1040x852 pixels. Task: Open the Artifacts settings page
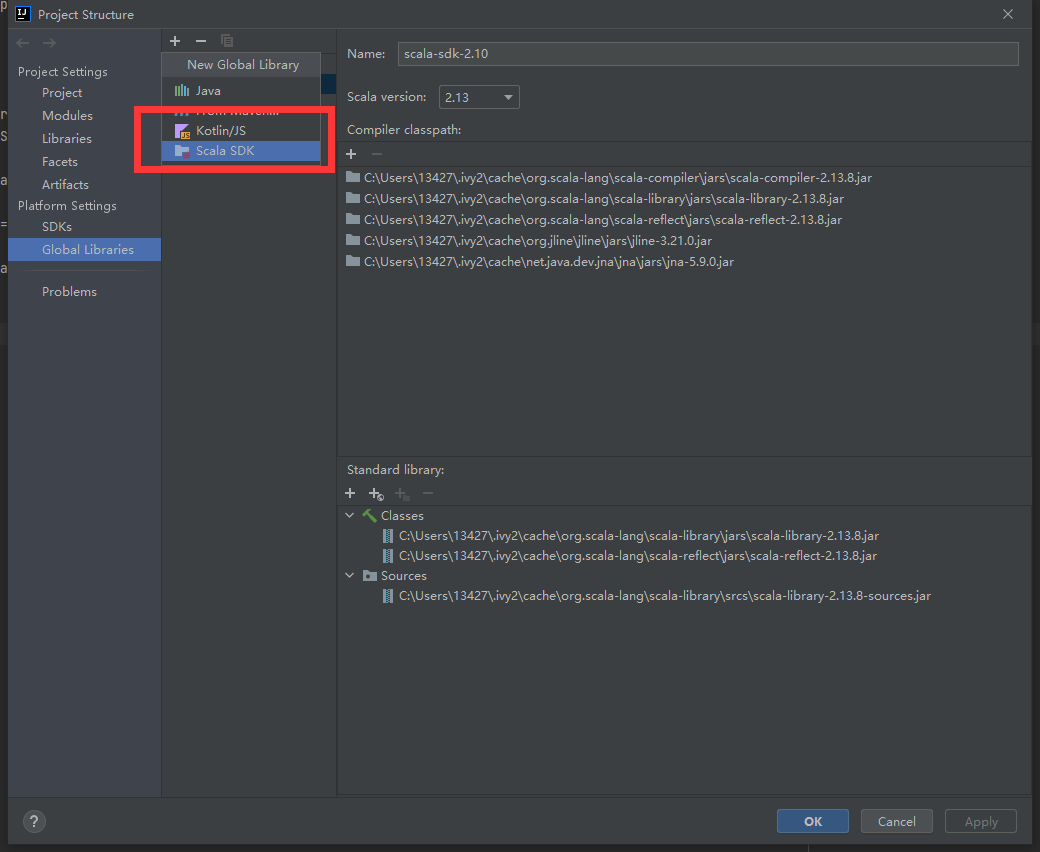coord(65,185)
